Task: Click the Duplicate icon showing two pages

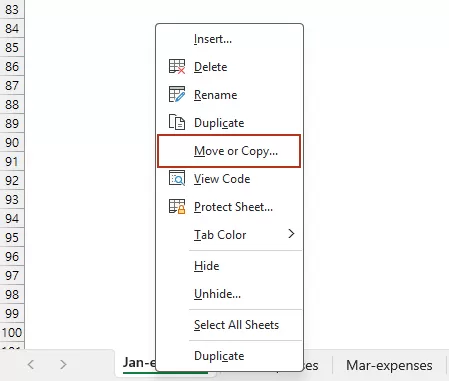Action: (177, 122)
